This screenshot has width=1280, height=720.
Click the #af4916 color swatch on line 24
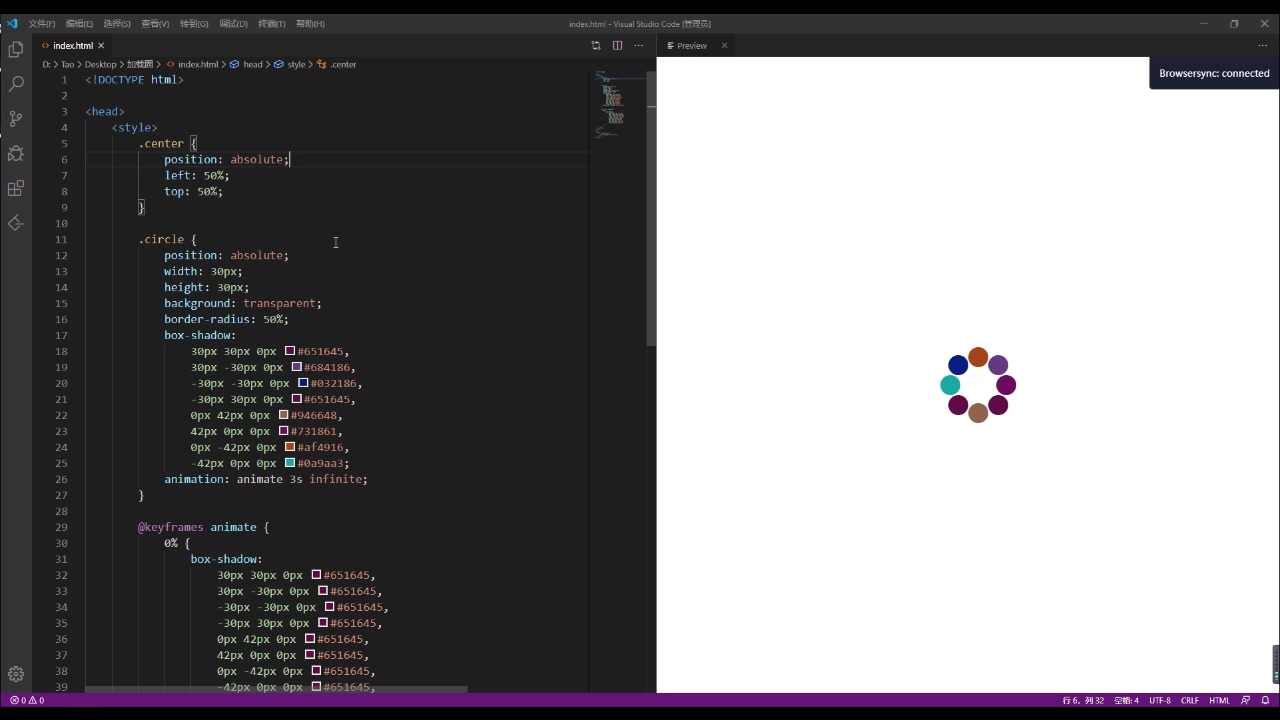(x=290, y=447)
